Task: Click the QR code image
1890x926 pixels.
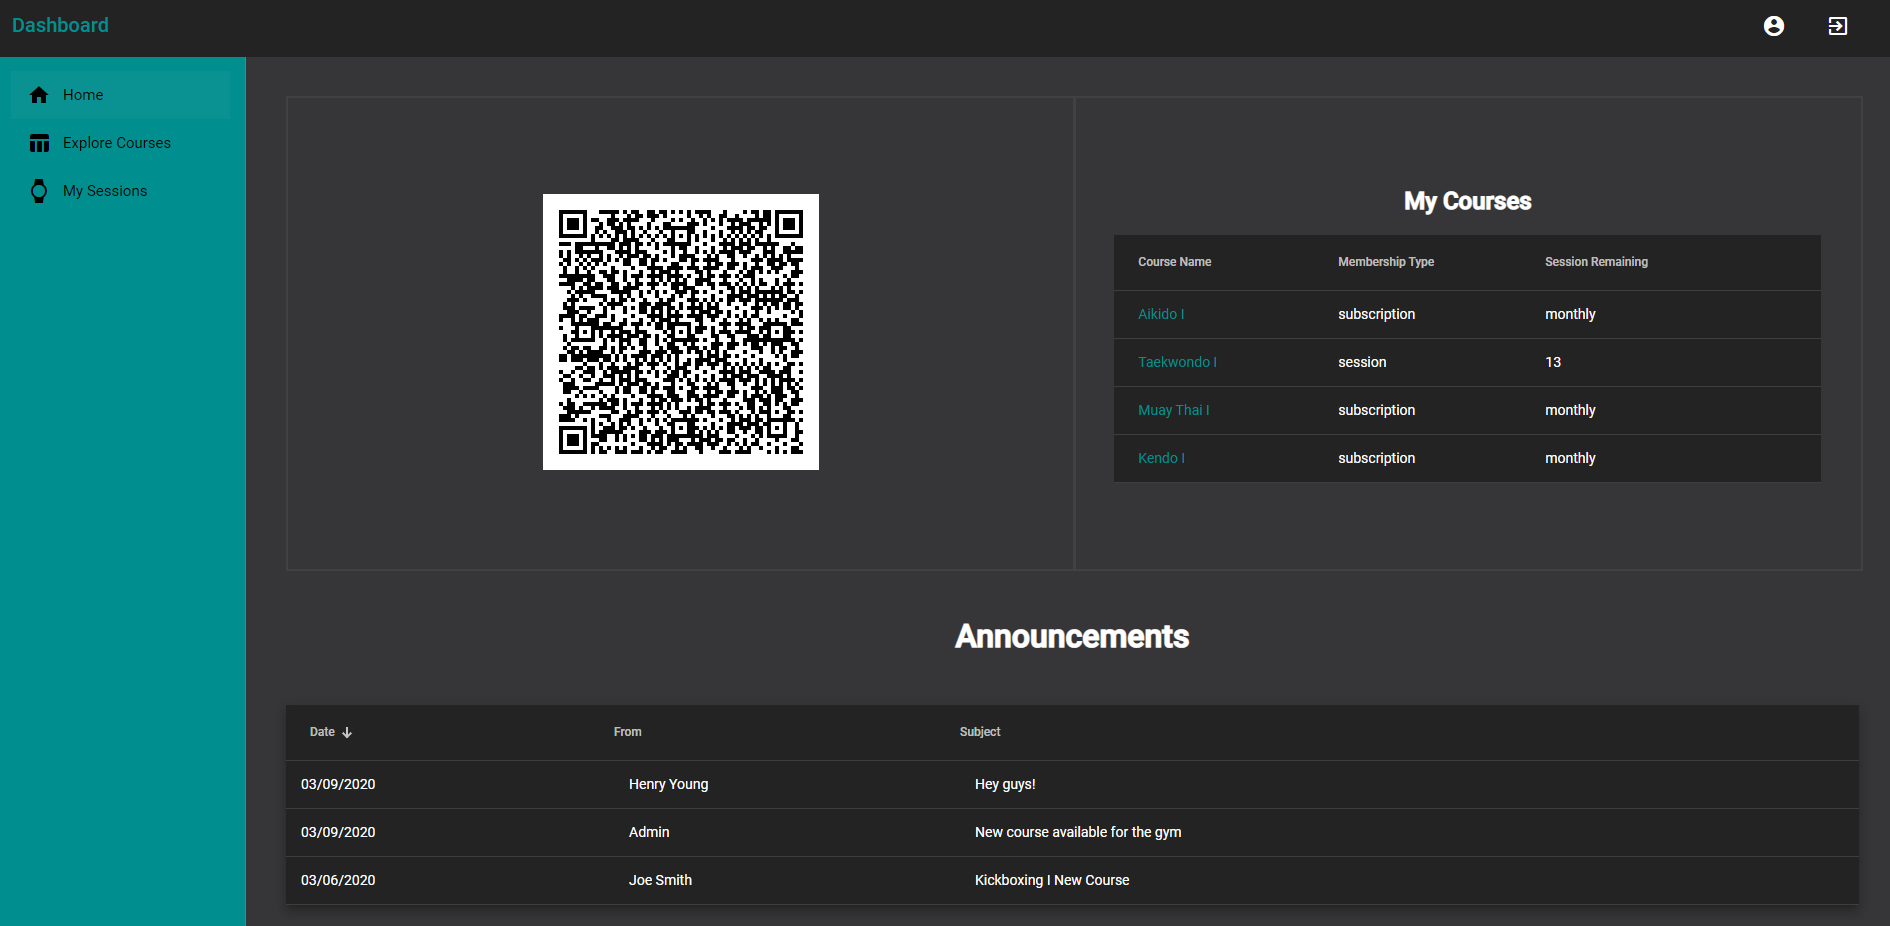Action: (680, 332)
